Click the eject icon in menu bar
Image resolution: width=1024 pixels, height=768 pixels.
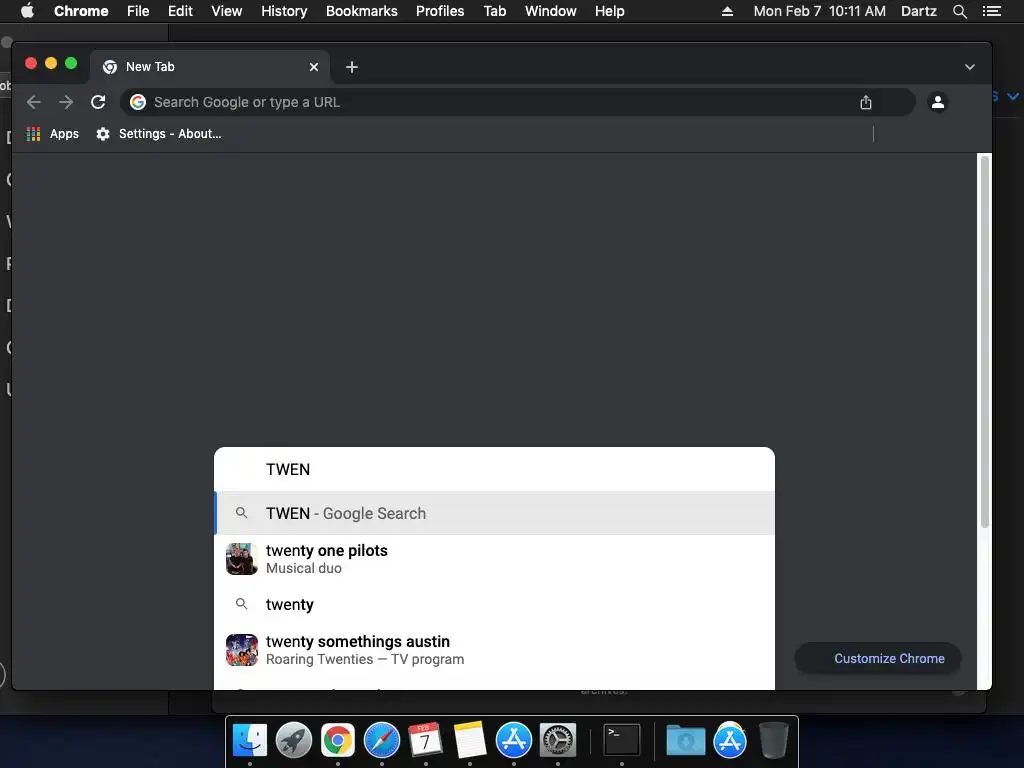click(727, 11)
